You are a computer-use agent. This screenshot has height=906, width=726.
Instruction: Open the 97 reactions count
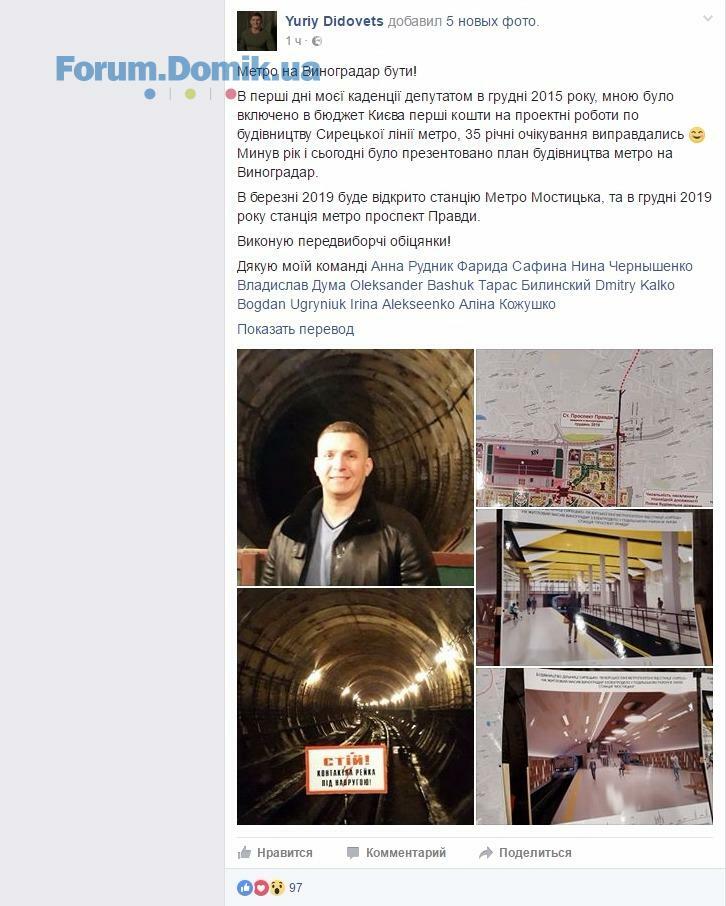pos(296,888)
